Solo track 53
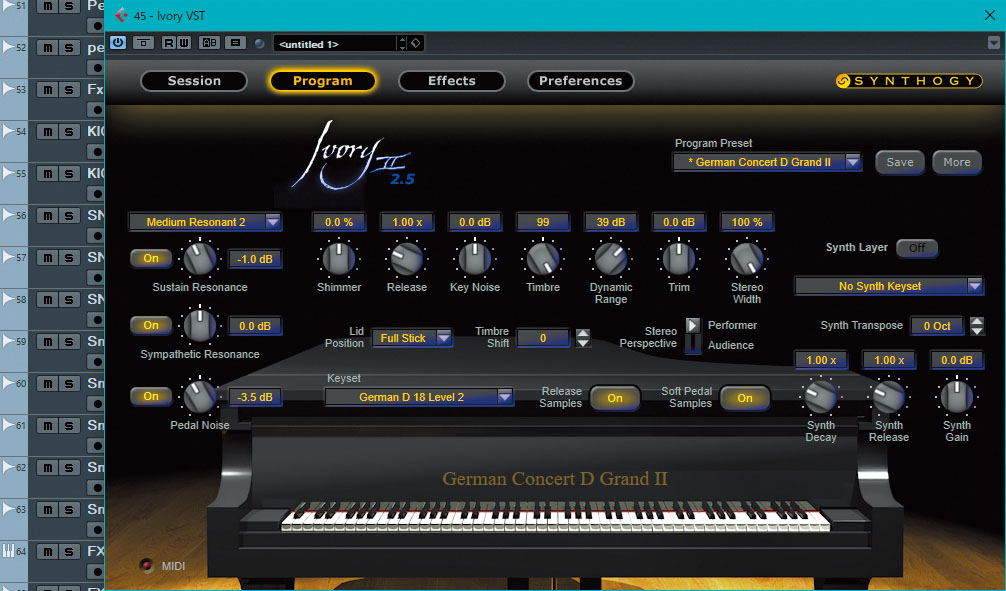 (x=69, y=90)
